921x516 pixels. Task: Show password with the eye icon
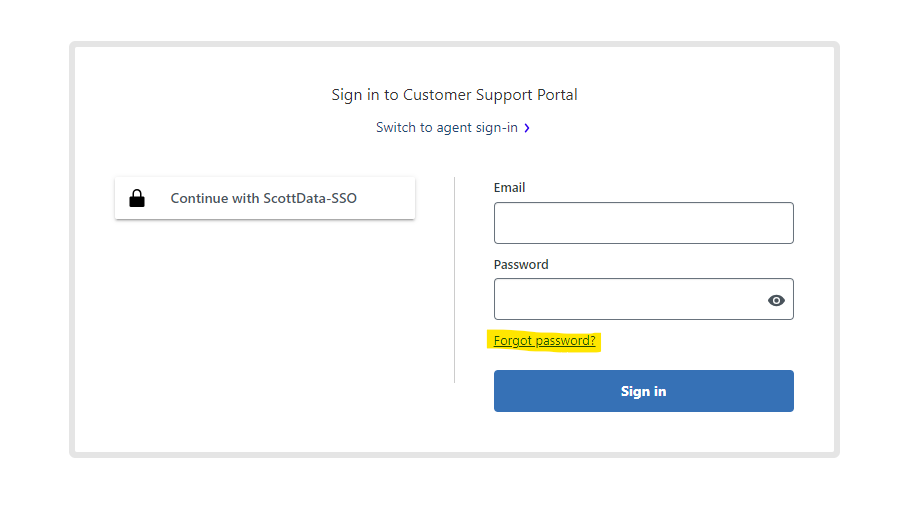tap(776, 300)
